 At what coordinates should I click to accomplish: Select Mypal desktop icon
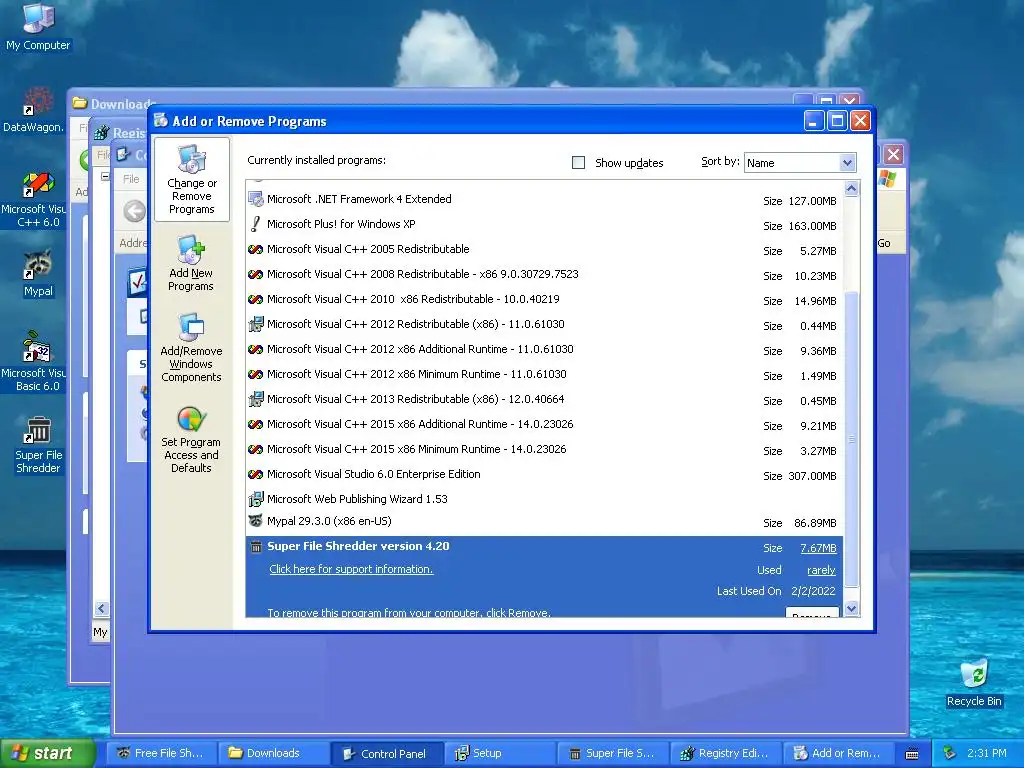click(x=38, y=266)
